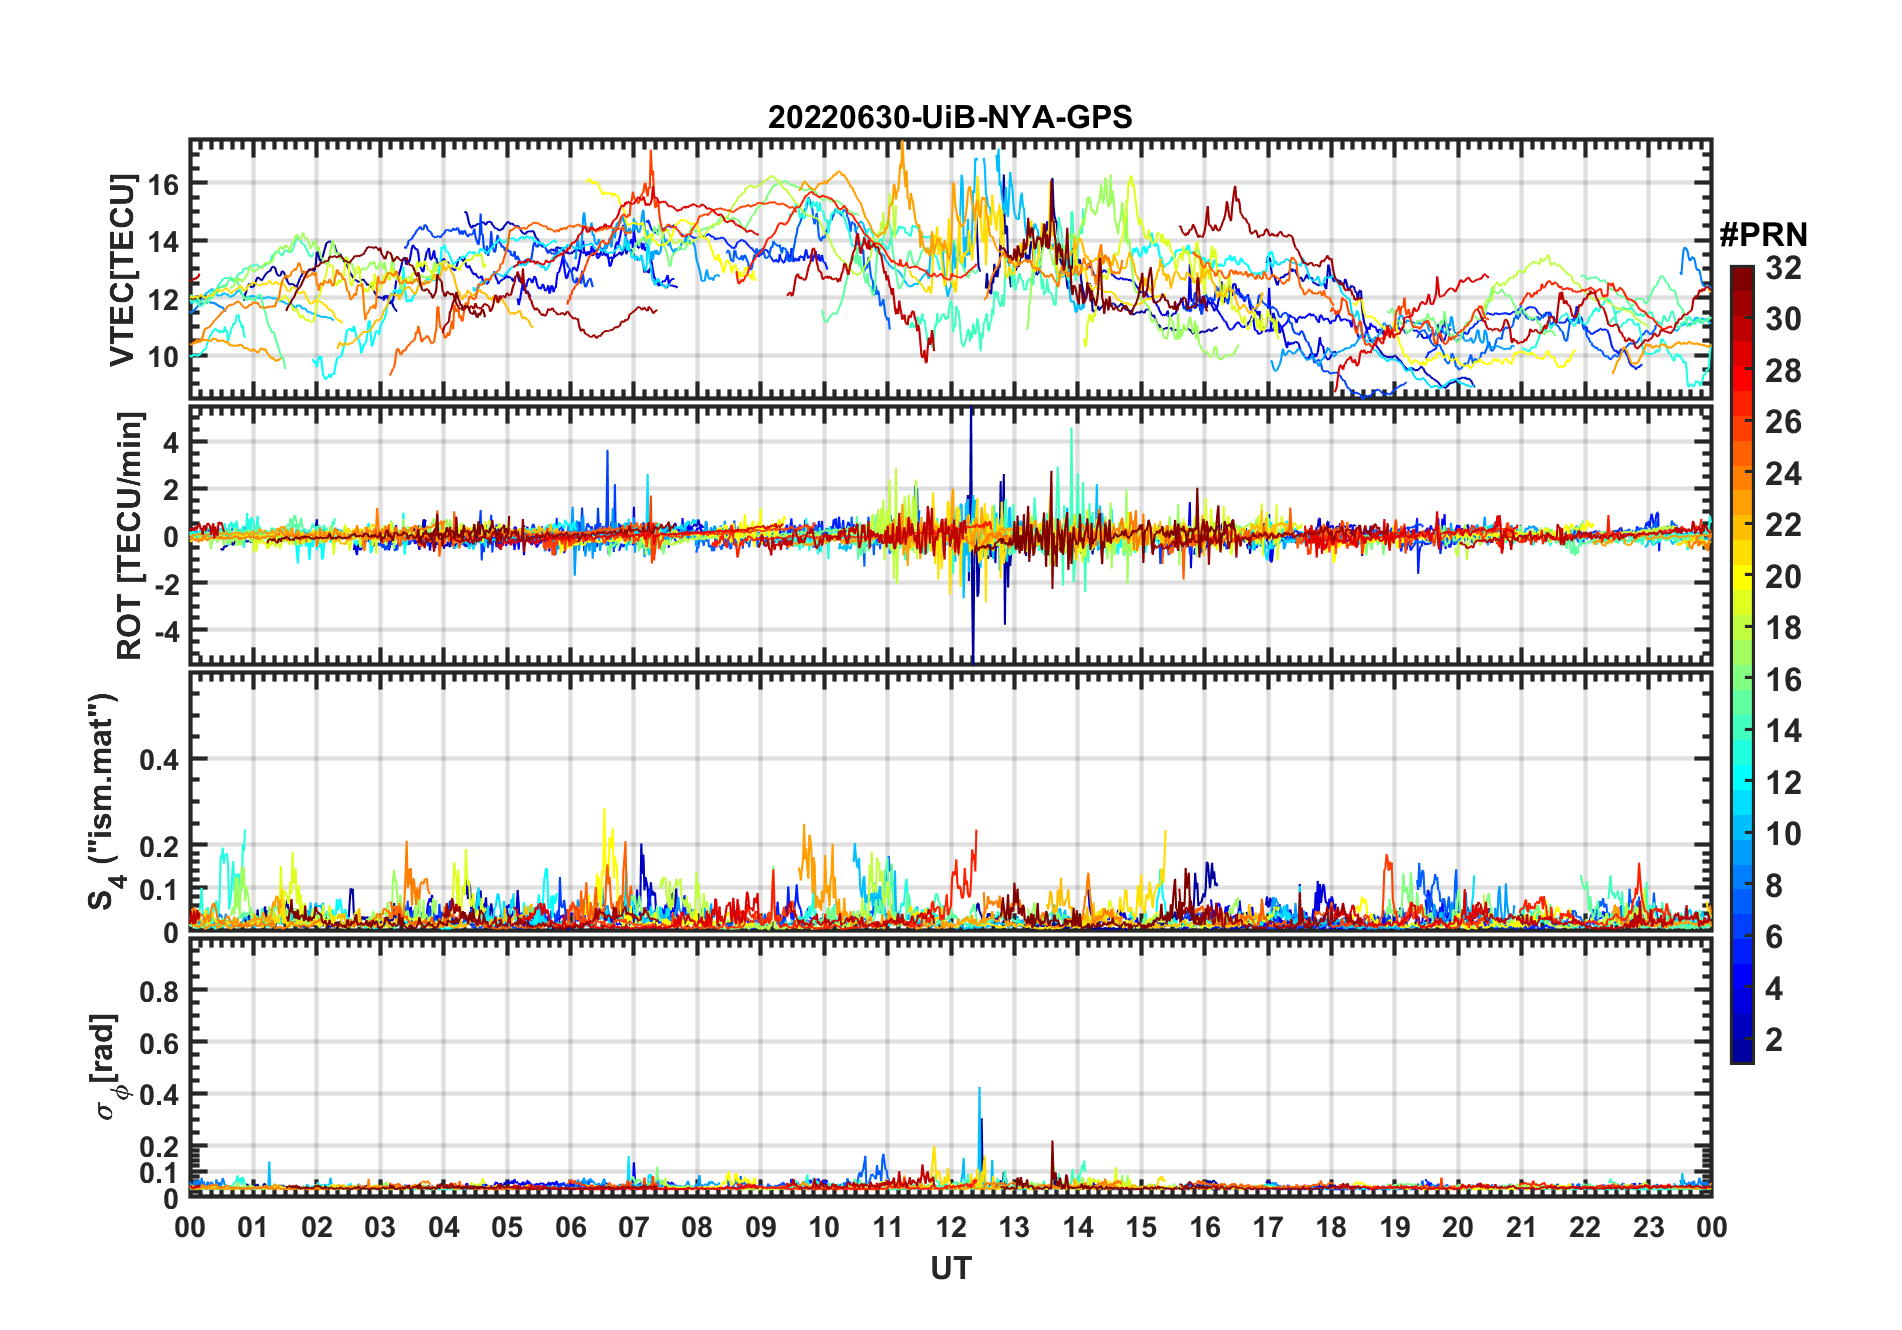Click the PRN colorbar strip

[x=1742, y=664]
